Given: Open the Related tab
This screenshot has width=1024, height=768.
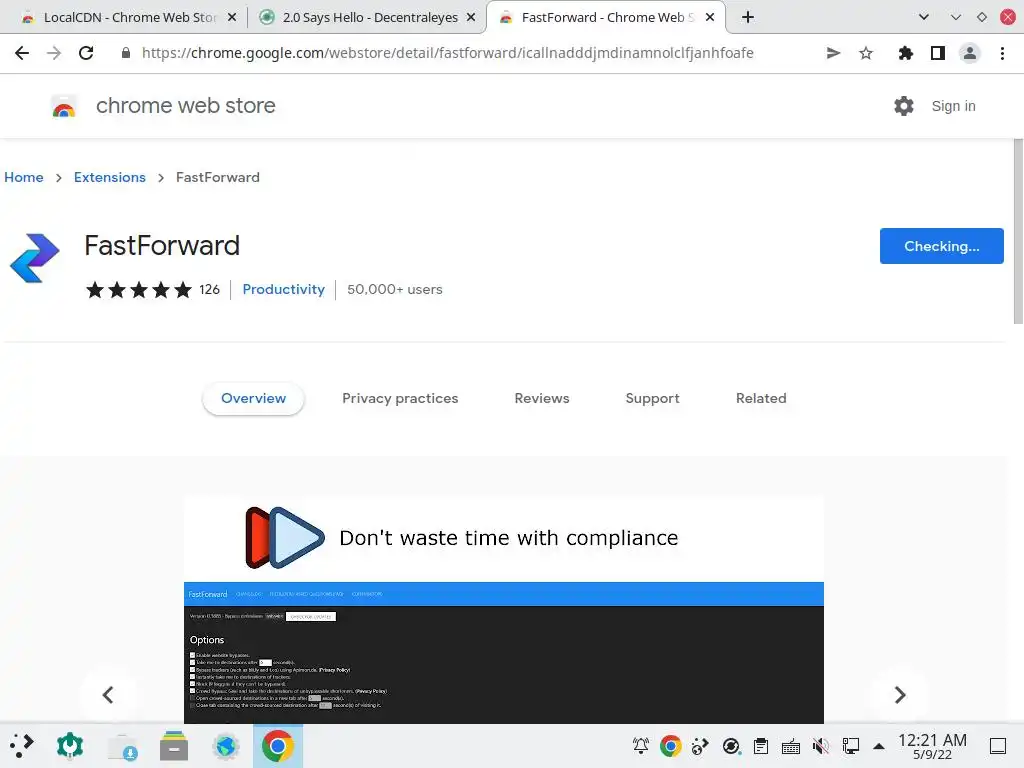Looking at the screenshot, I should click(x=761, y=398).
